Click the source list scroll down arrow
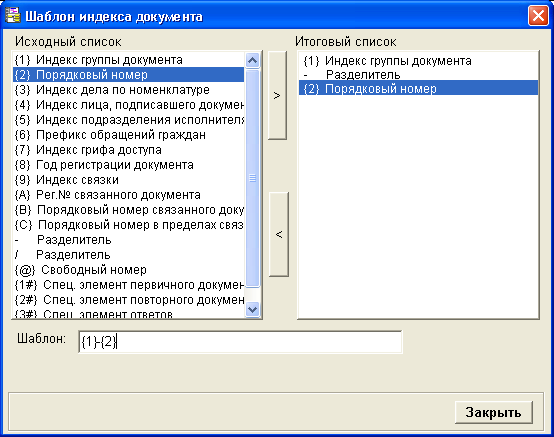Viewport: 554px width, 437px height. point(252,309)
